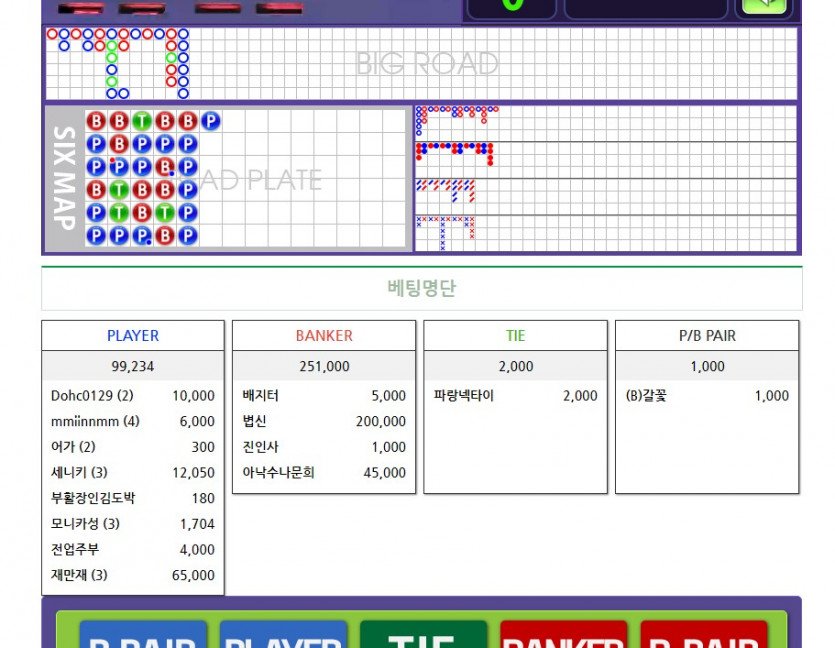Open the small road grid with X marks
This screenshot has width=835, height=648.
606,233
